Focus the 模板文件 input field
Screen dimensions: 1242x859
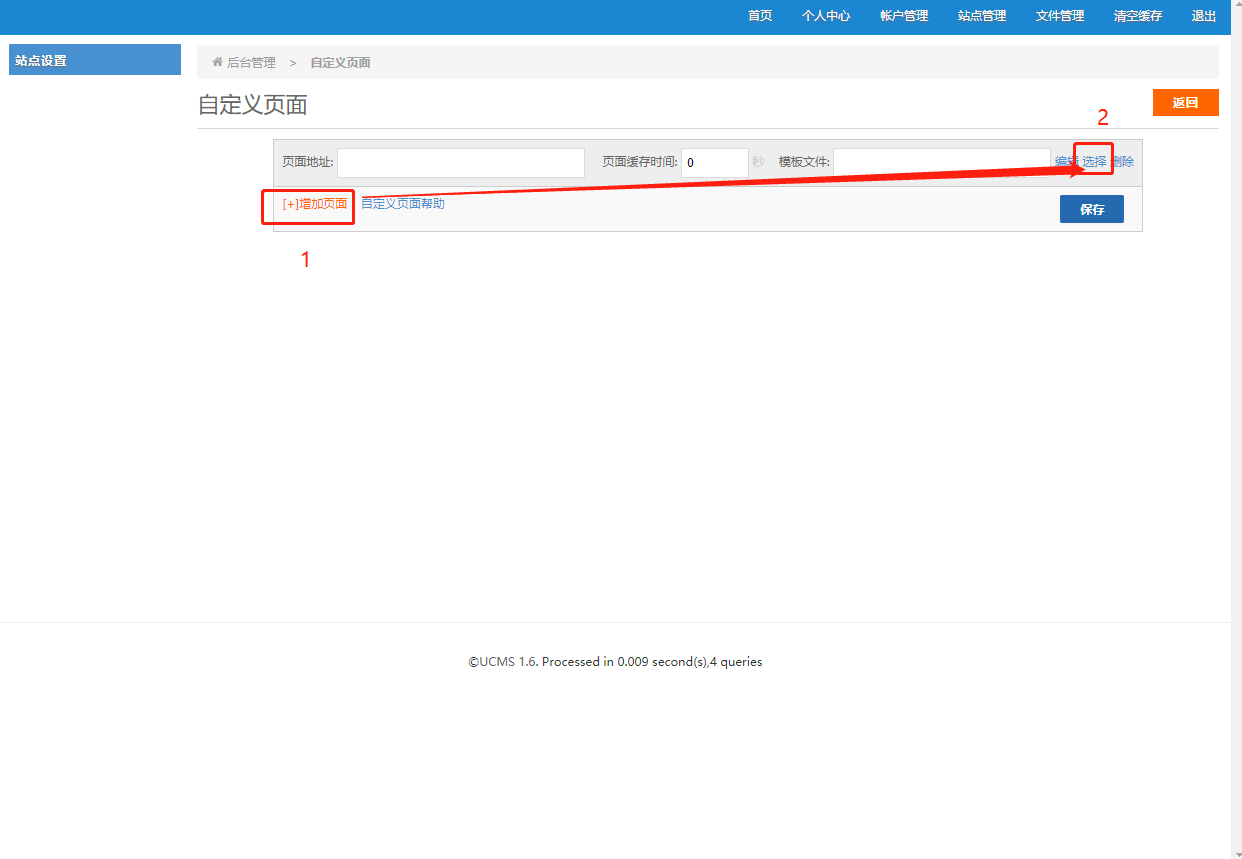[x=942, y=163]
